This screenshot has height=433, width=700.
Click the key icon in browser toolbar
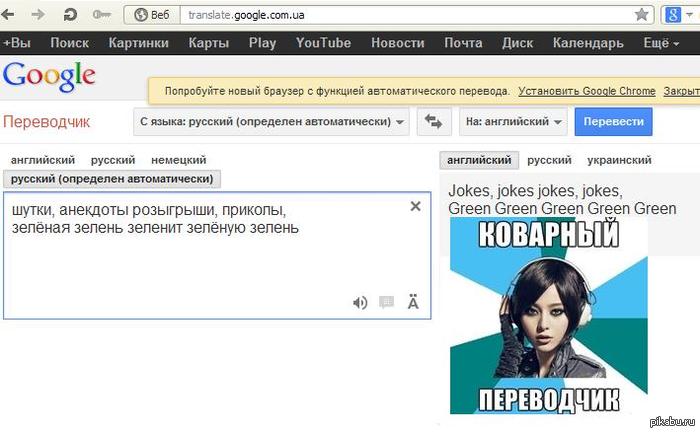pos(101,15)
